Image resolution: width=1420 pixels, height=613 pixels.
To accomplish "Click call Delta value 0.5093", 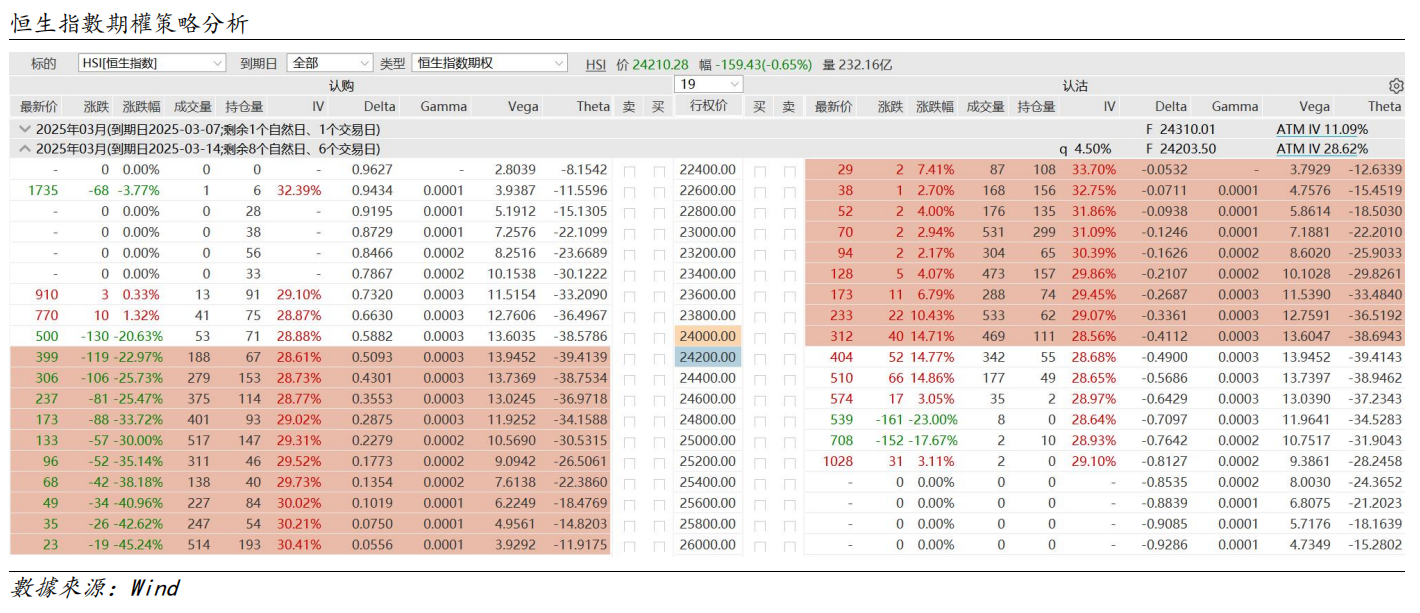I will point(372,358).
